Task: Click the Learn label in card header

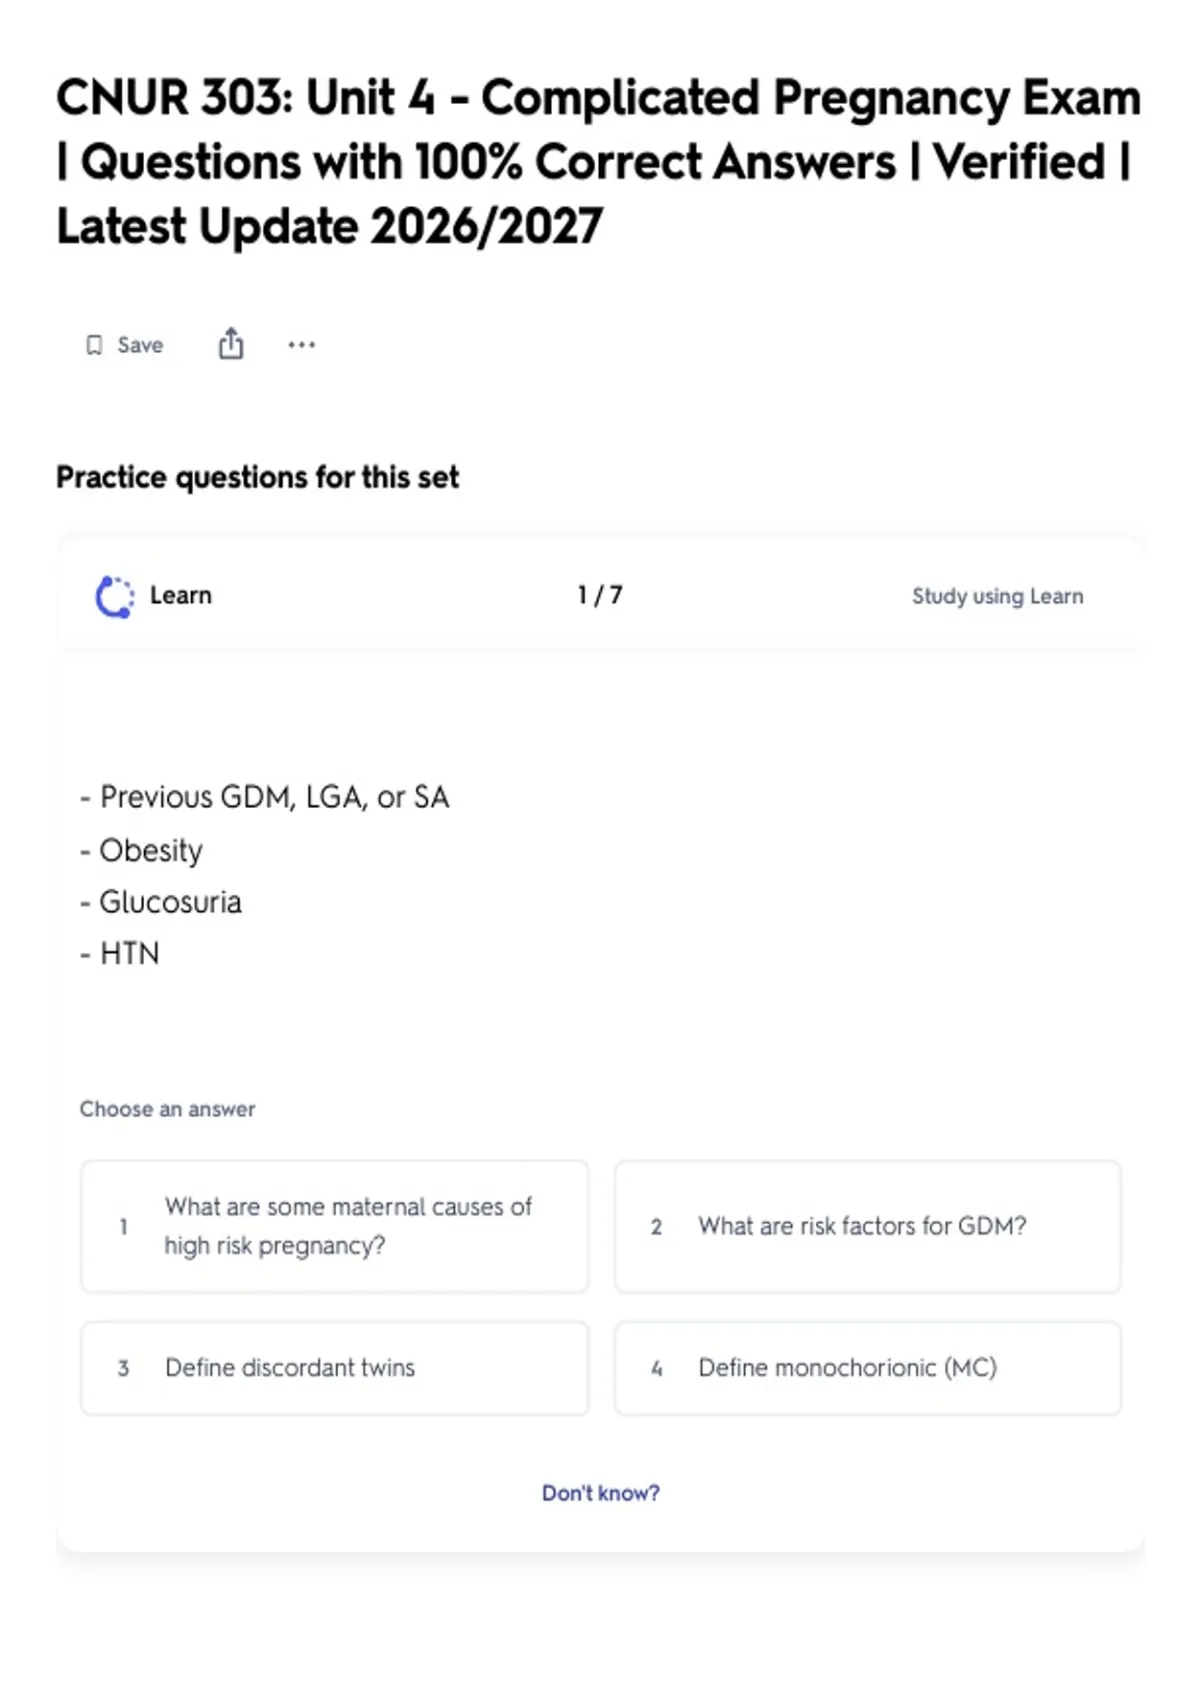Action: tap(181, 595)
